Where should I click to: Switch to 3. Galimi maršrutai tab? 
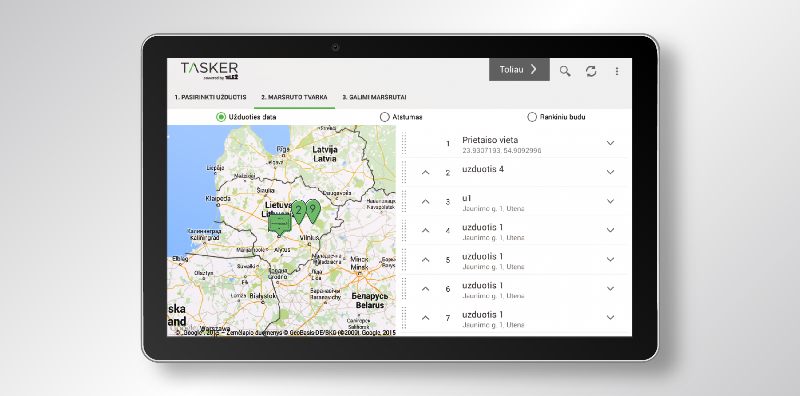click(374, 97)
